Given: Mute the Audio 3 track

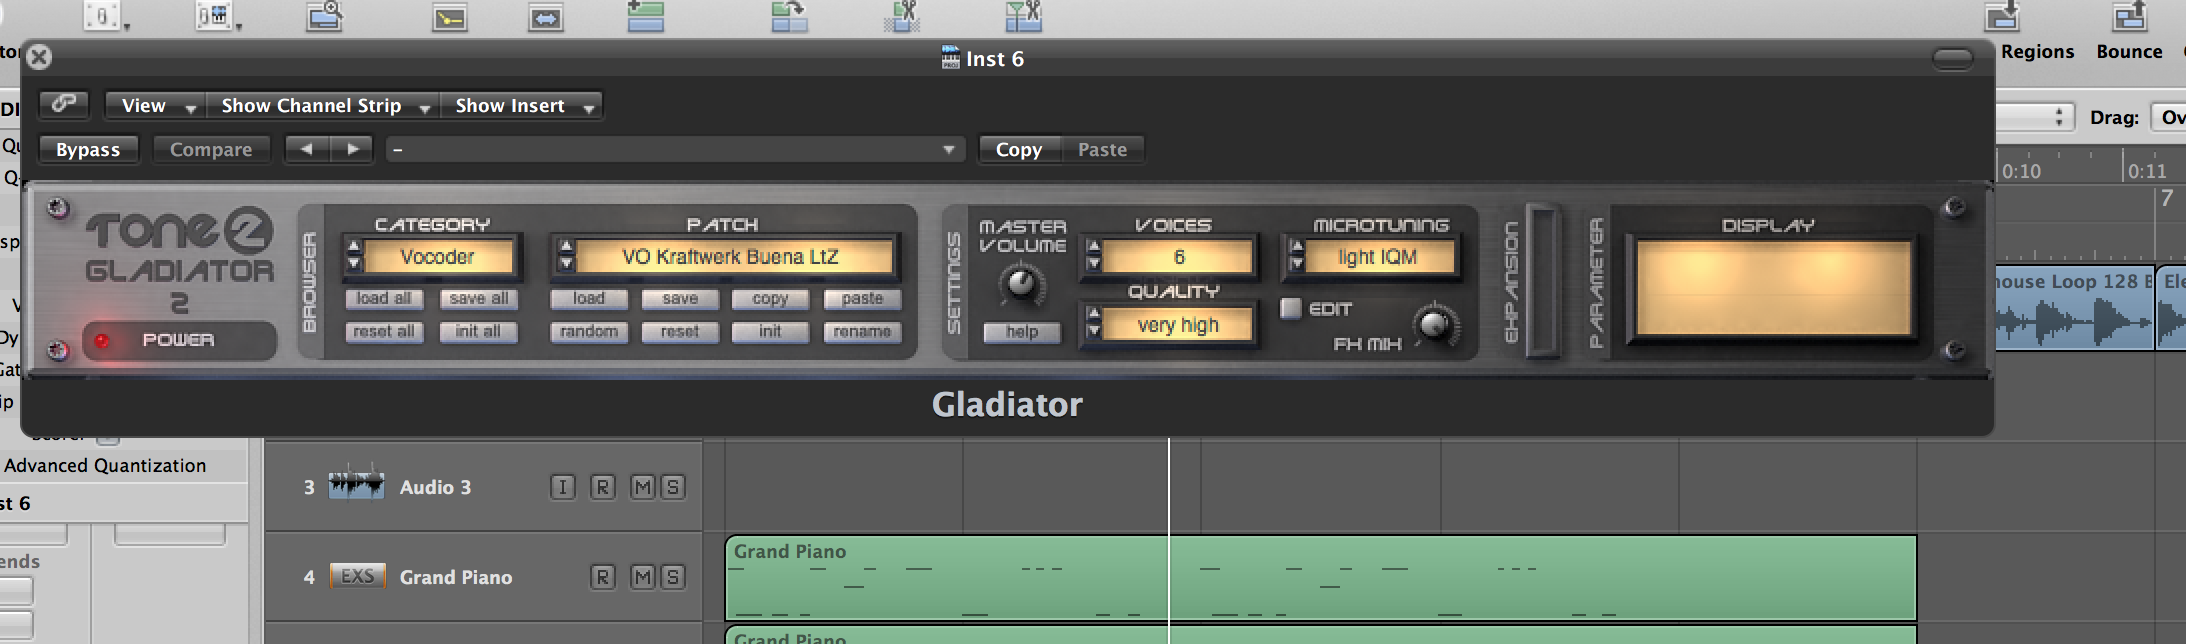Looking at the screenshot, I should coord(643,487).
